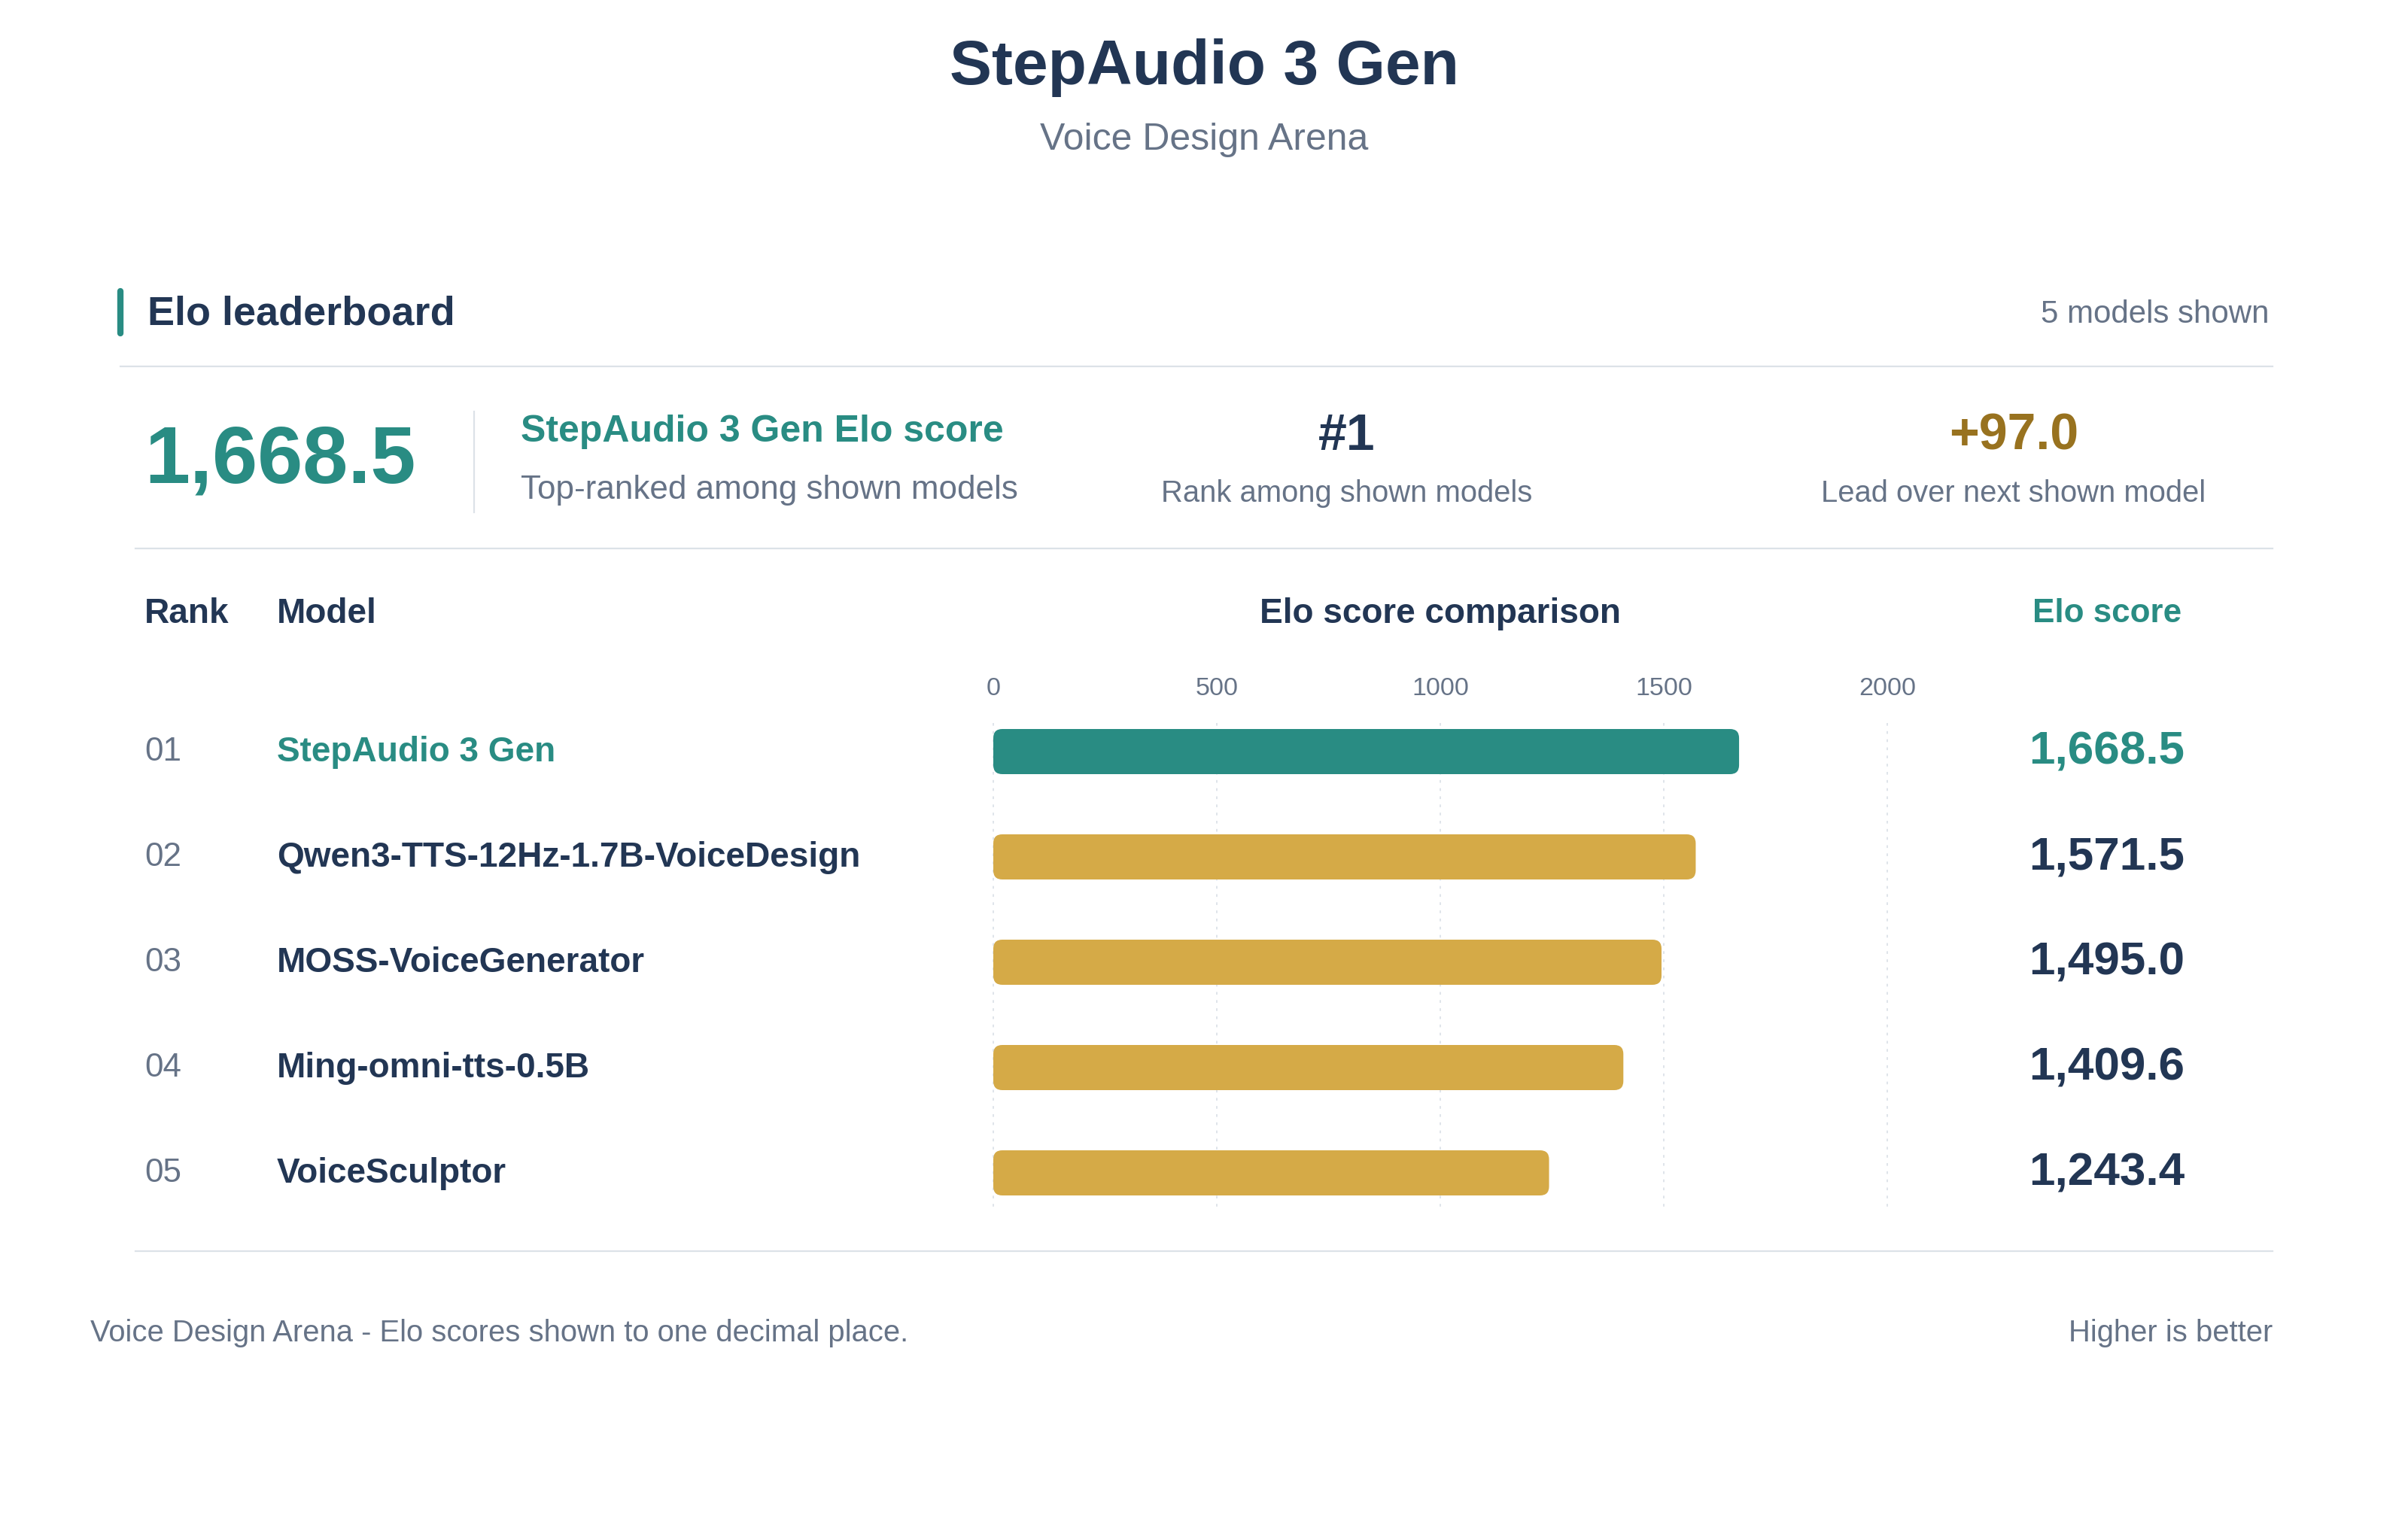Click rank number "05" in the table
This screenshot has height=1534, width=2408.
(163, 1171)
